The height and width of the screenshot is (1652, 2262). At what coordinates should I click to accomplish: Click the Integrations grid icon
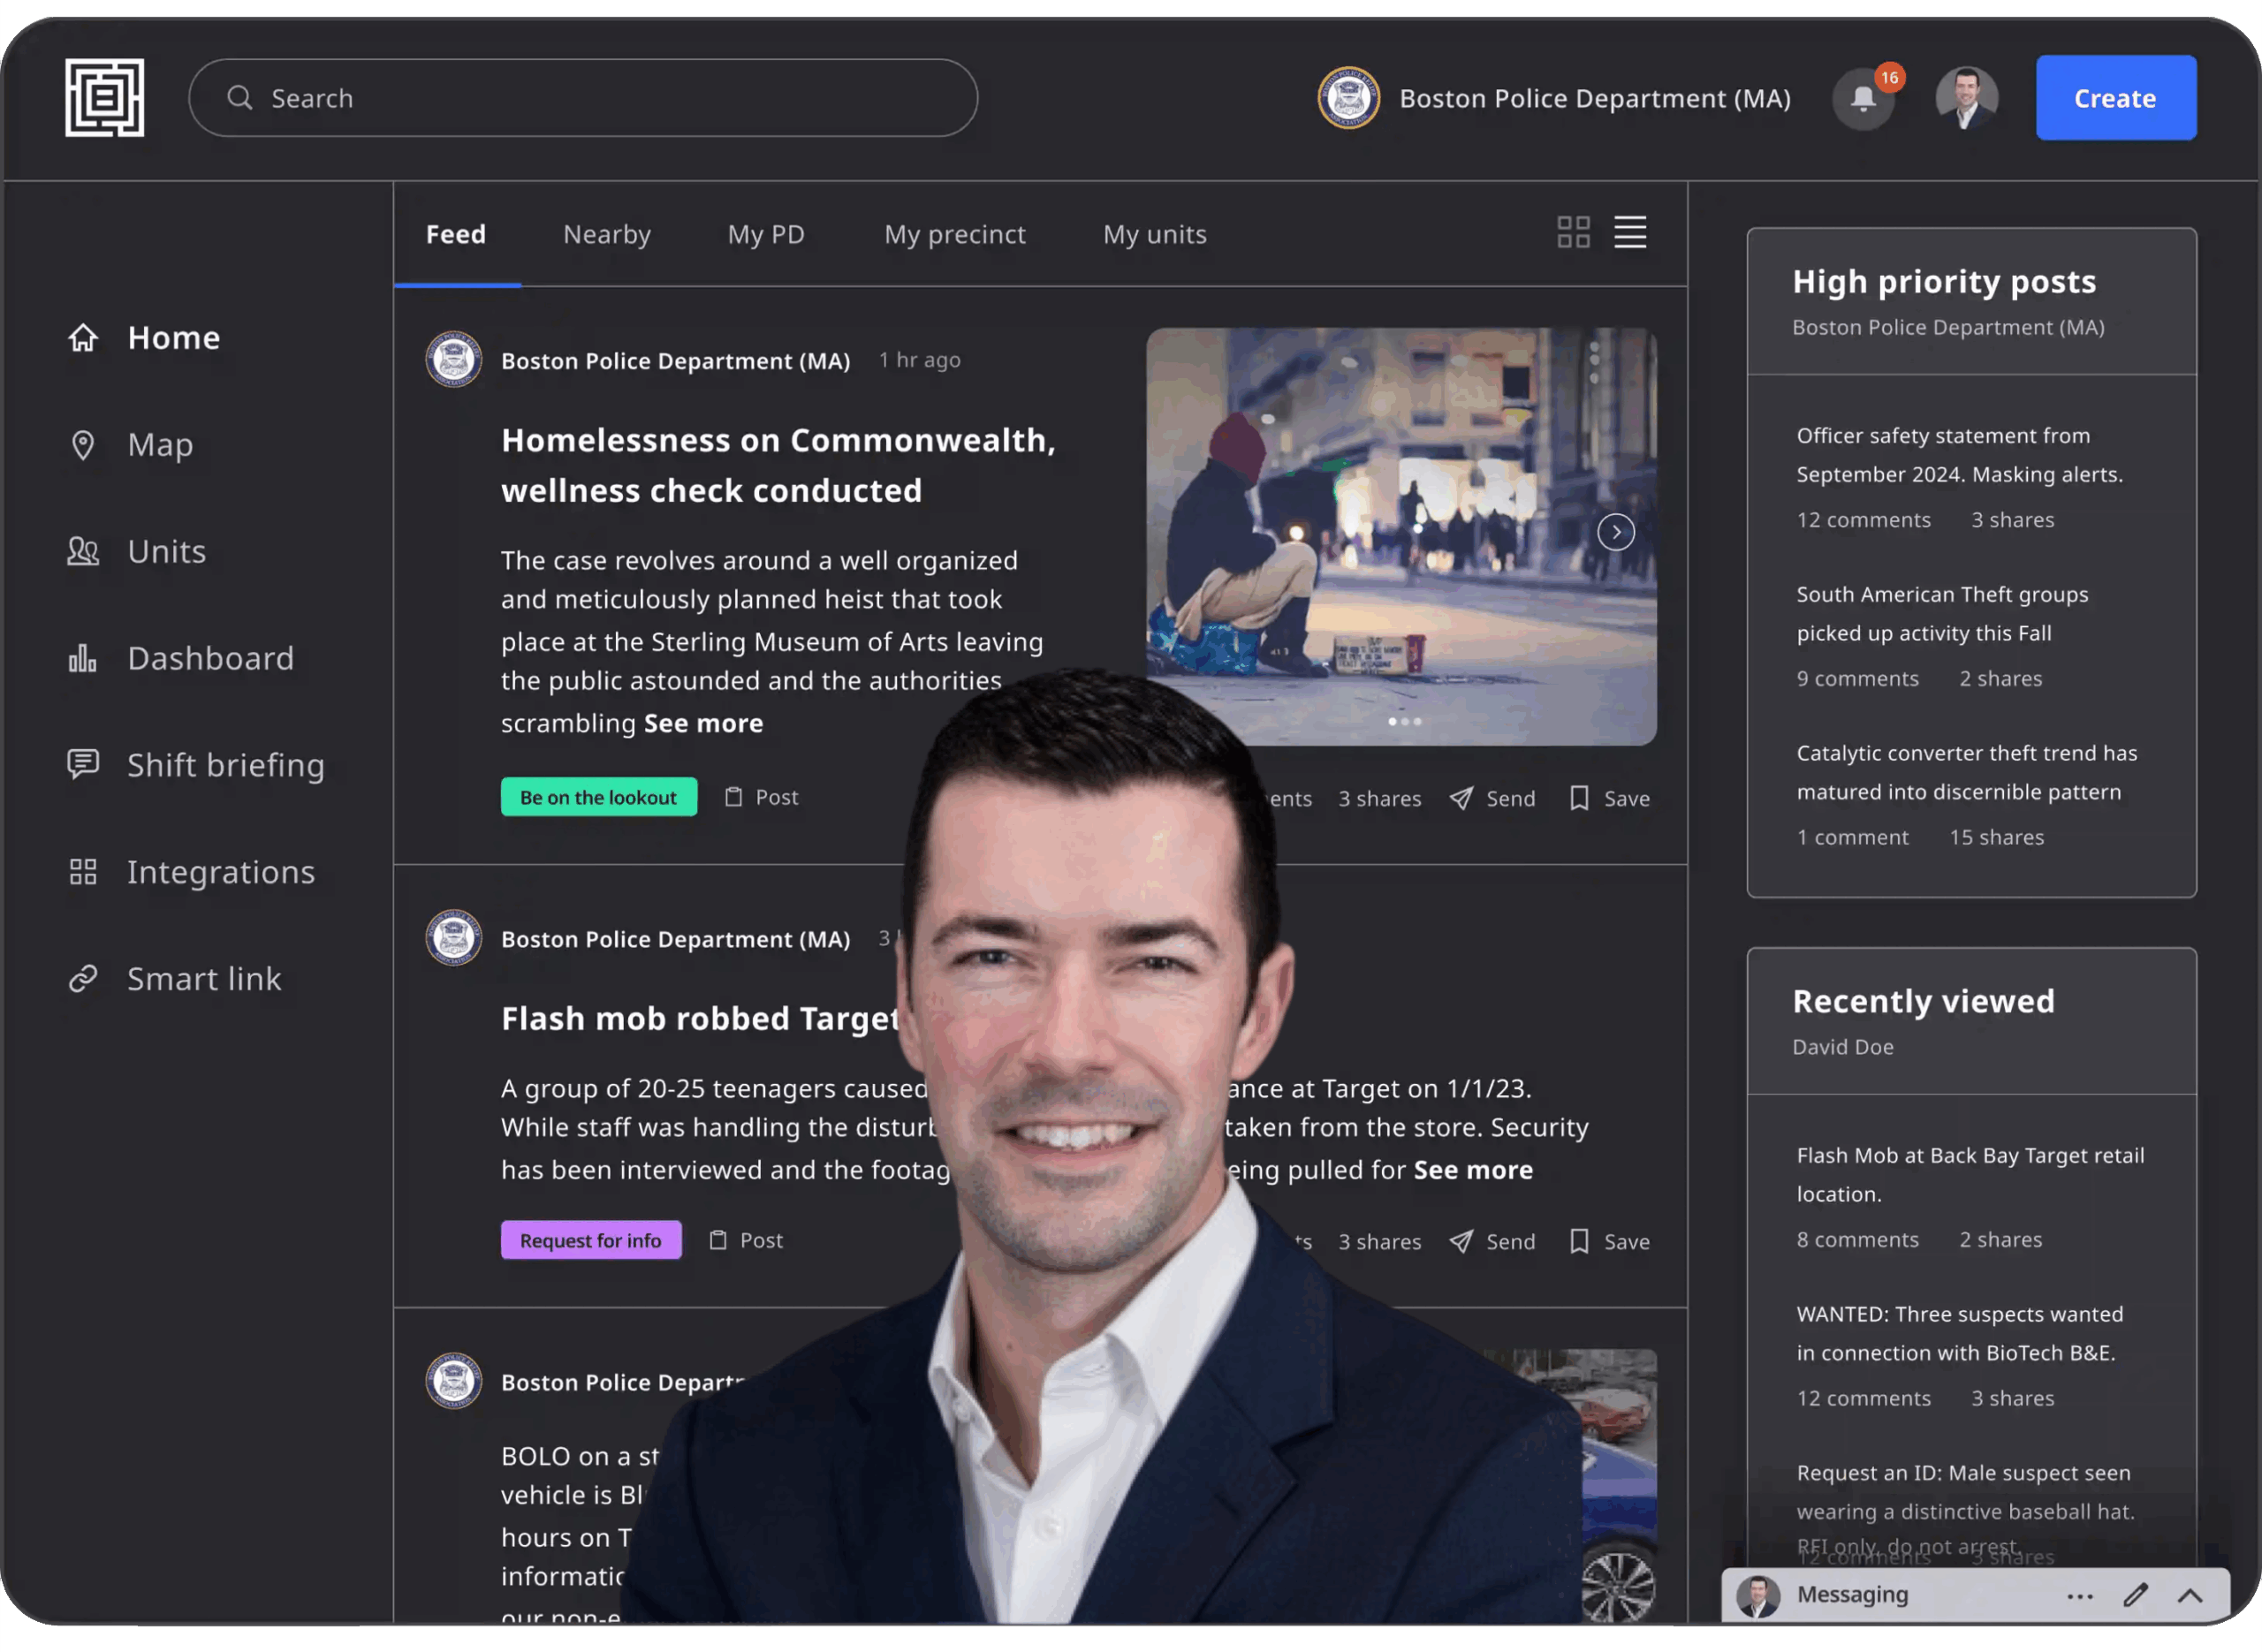(x=83, y=872)
